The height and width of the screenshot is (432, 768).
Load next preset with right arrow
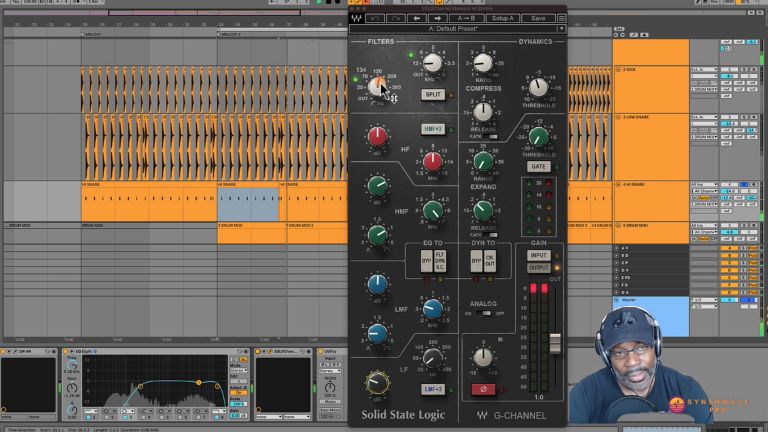(x=438, y=19)
